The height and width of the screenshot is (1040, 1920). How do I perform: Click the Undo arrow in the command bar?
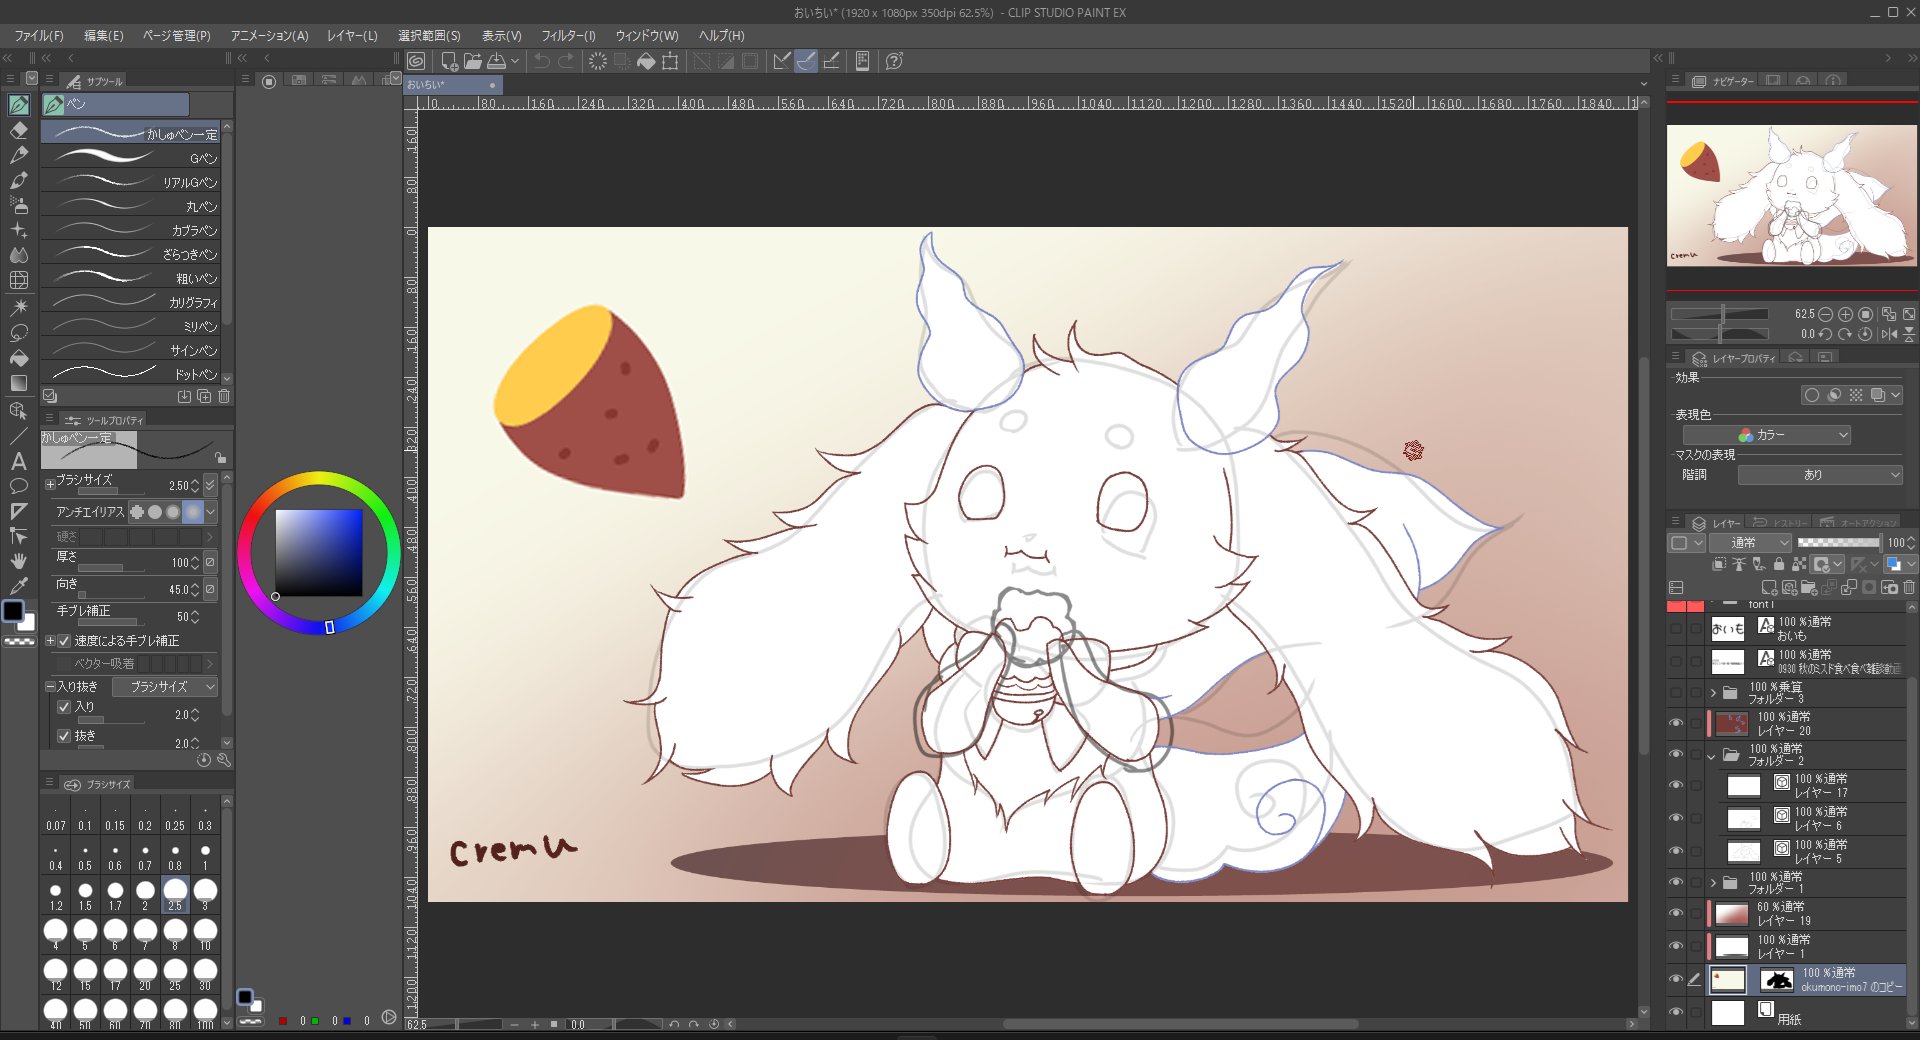pos(541,61)
